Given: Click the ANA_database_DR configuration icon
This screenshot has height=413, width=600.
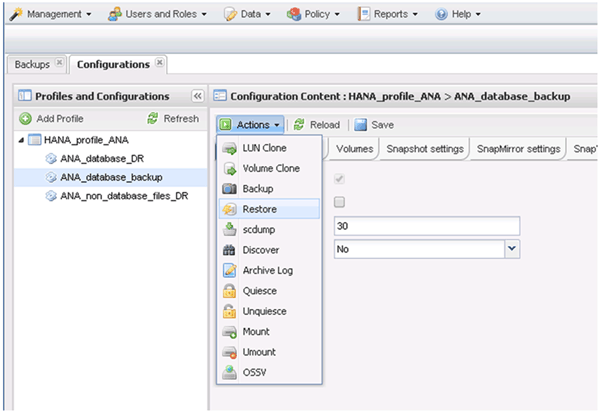Looking at the screenshot, I should tap(51, 158).
